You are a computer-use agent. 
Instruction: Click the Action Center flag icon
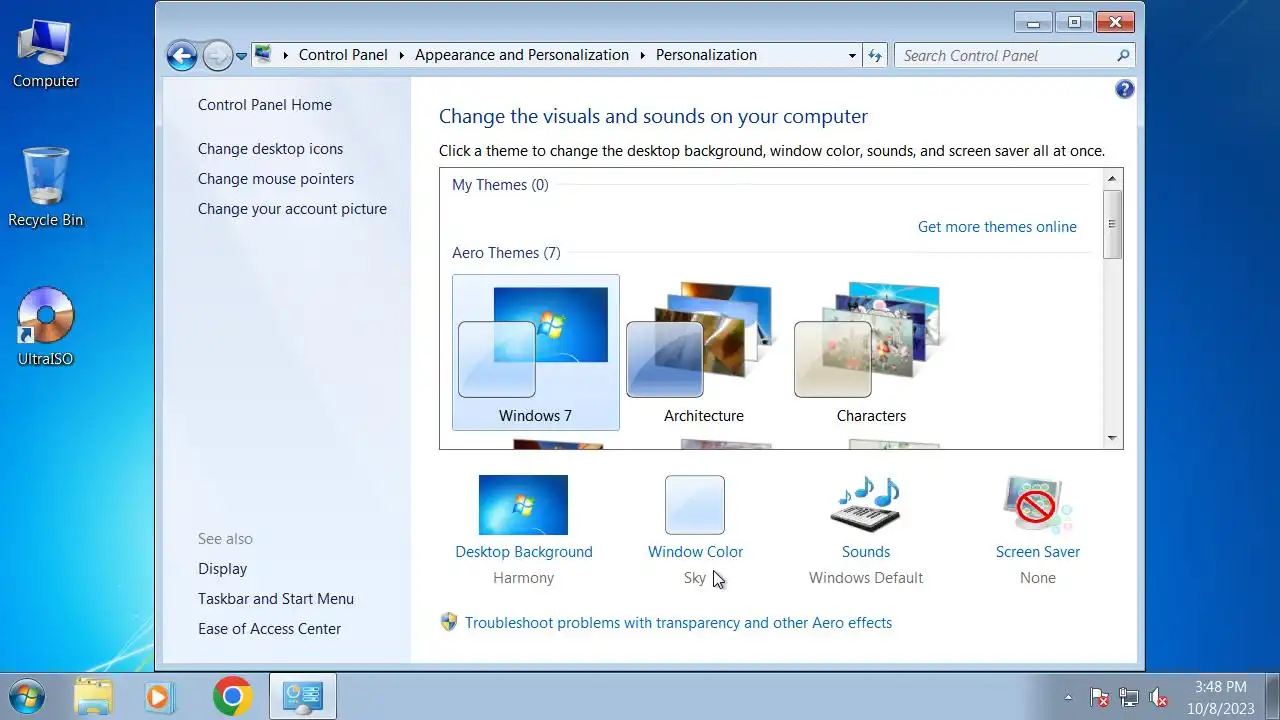(1099, 698)
